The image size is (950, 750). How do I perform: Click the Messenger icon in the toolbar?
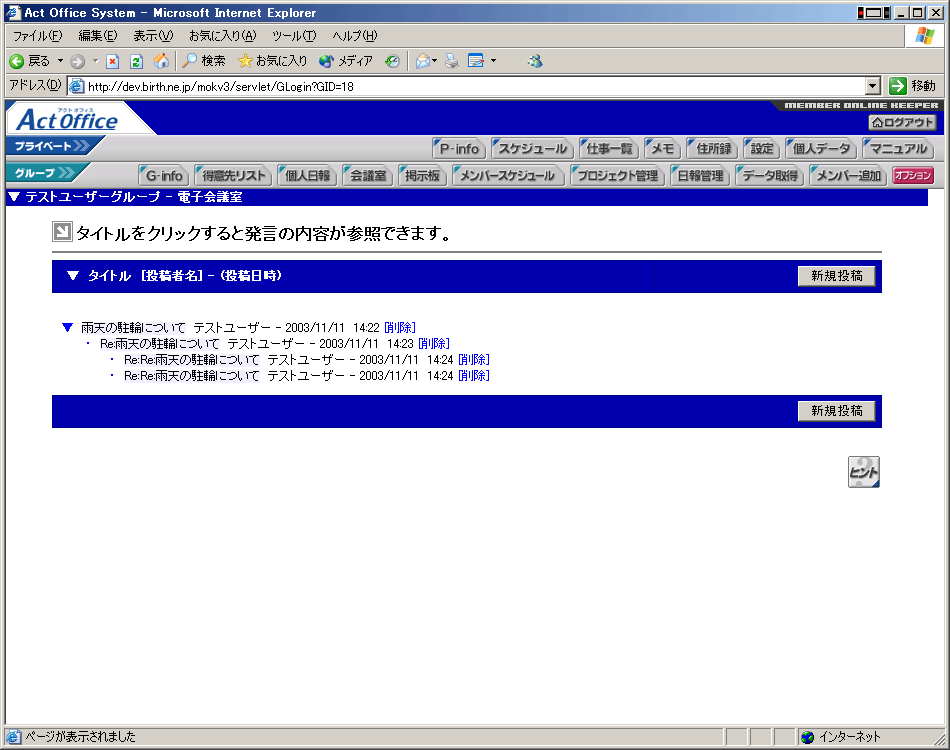(x=535, y=61)
